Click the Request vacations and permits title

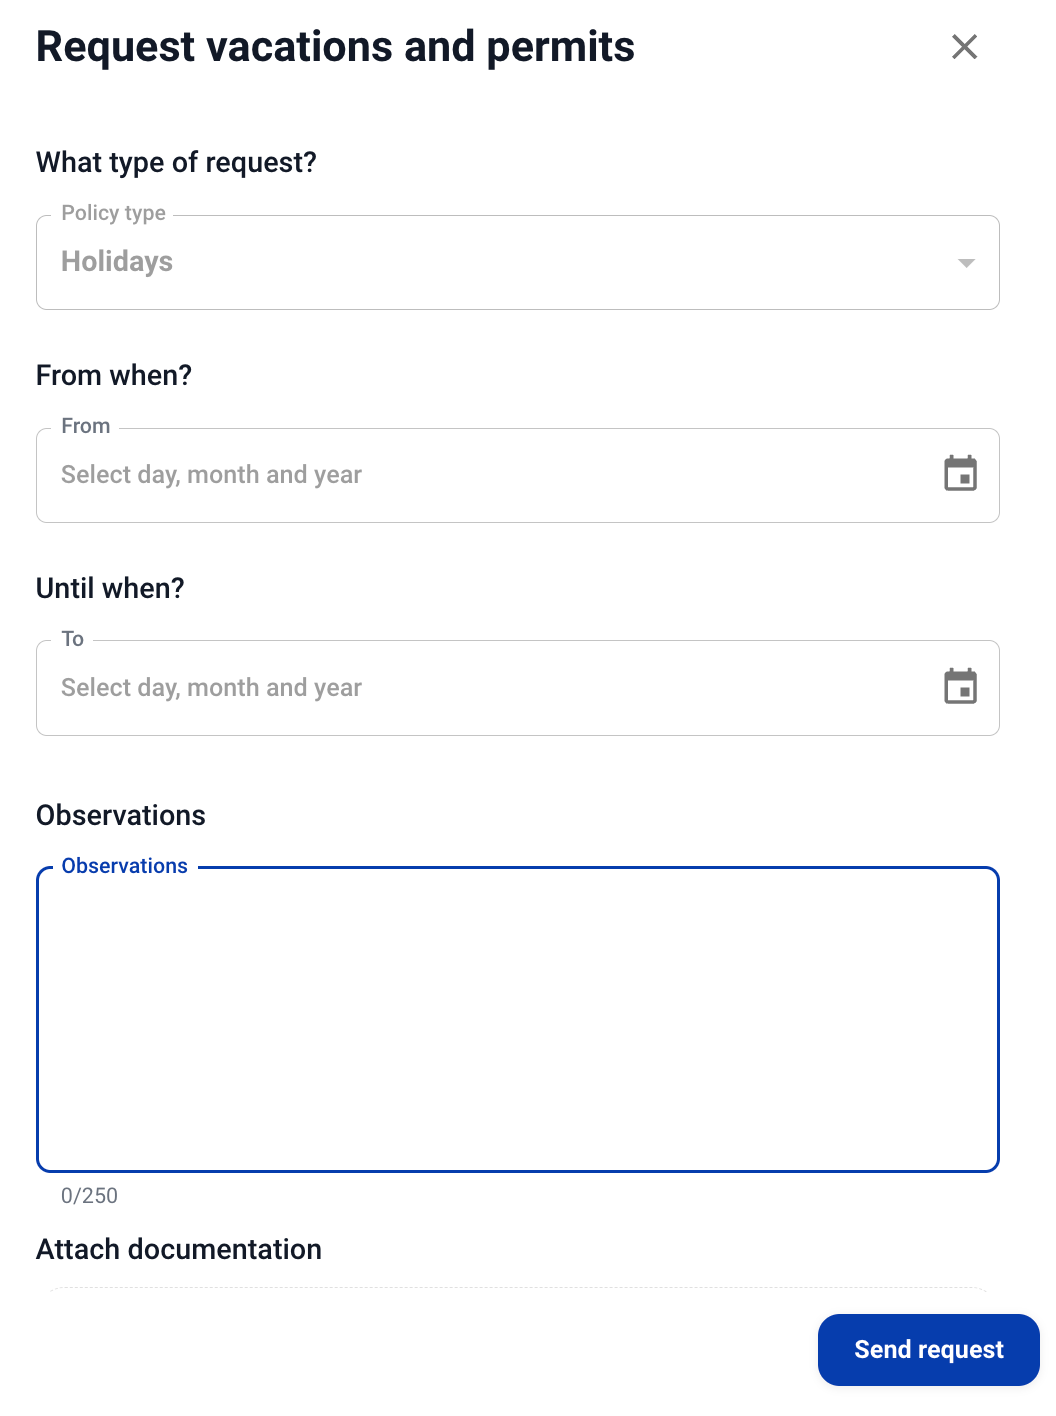335,47
